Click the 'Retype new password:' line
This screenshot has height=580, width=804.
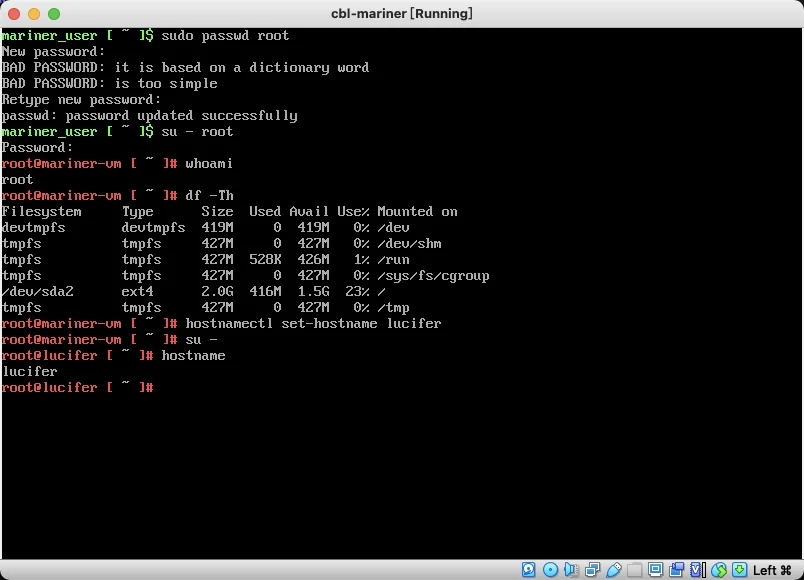[x=82, y=99]
